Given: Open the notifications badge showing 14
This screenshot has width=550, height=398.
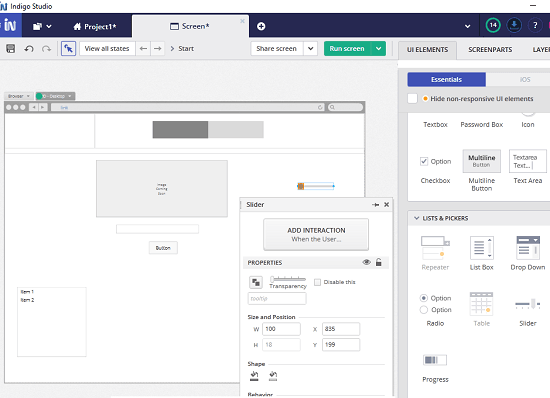Looking at the screenshot, I should click(x=493, y=25).
